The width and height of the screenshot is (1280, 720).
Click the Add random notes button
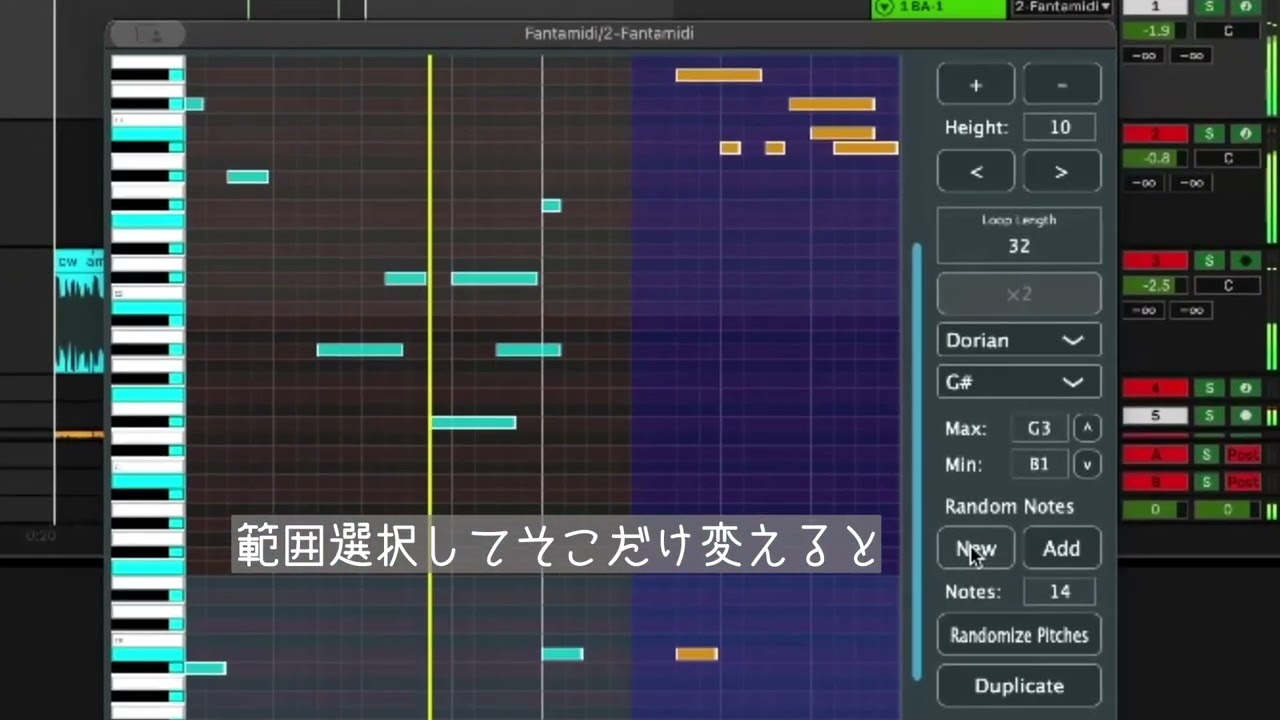click(x=1062, y=548)
